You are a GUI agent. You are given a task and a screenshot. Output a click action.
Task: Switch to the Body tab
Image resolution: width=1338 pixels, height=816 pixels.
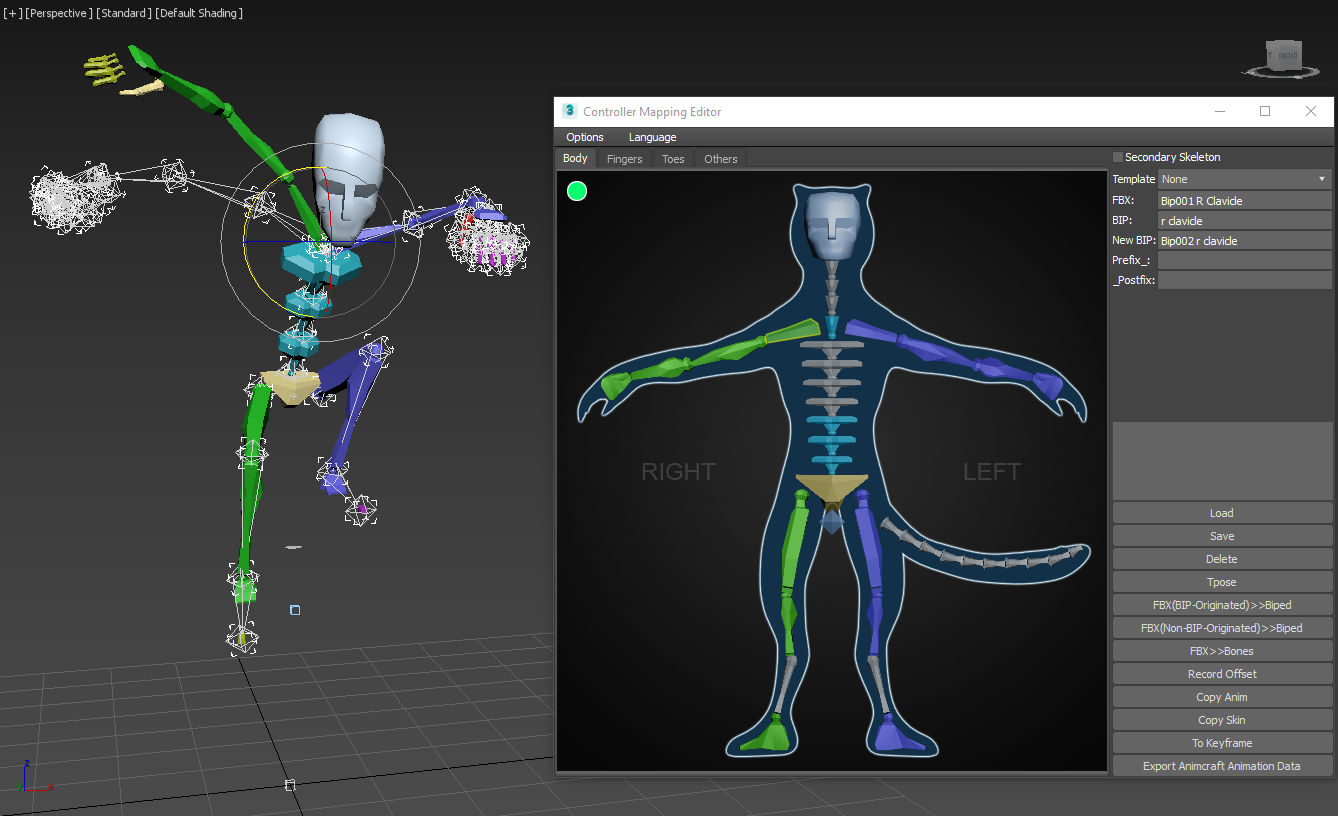(575, 158)
